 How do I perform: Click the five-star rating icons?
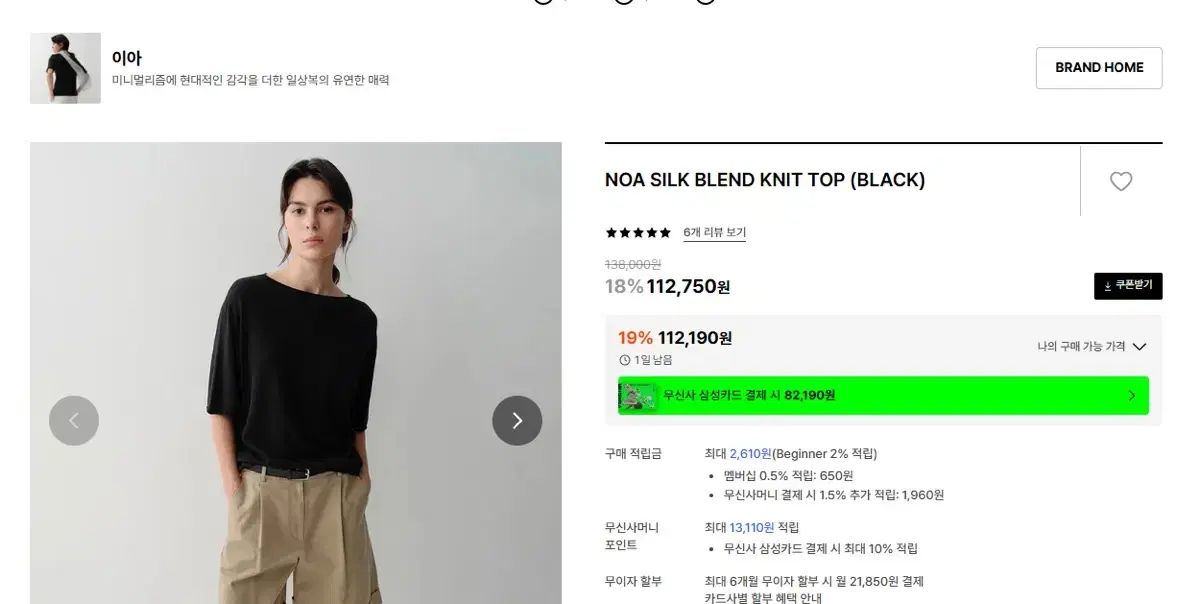pyautogui.click(x=638, y=233)
